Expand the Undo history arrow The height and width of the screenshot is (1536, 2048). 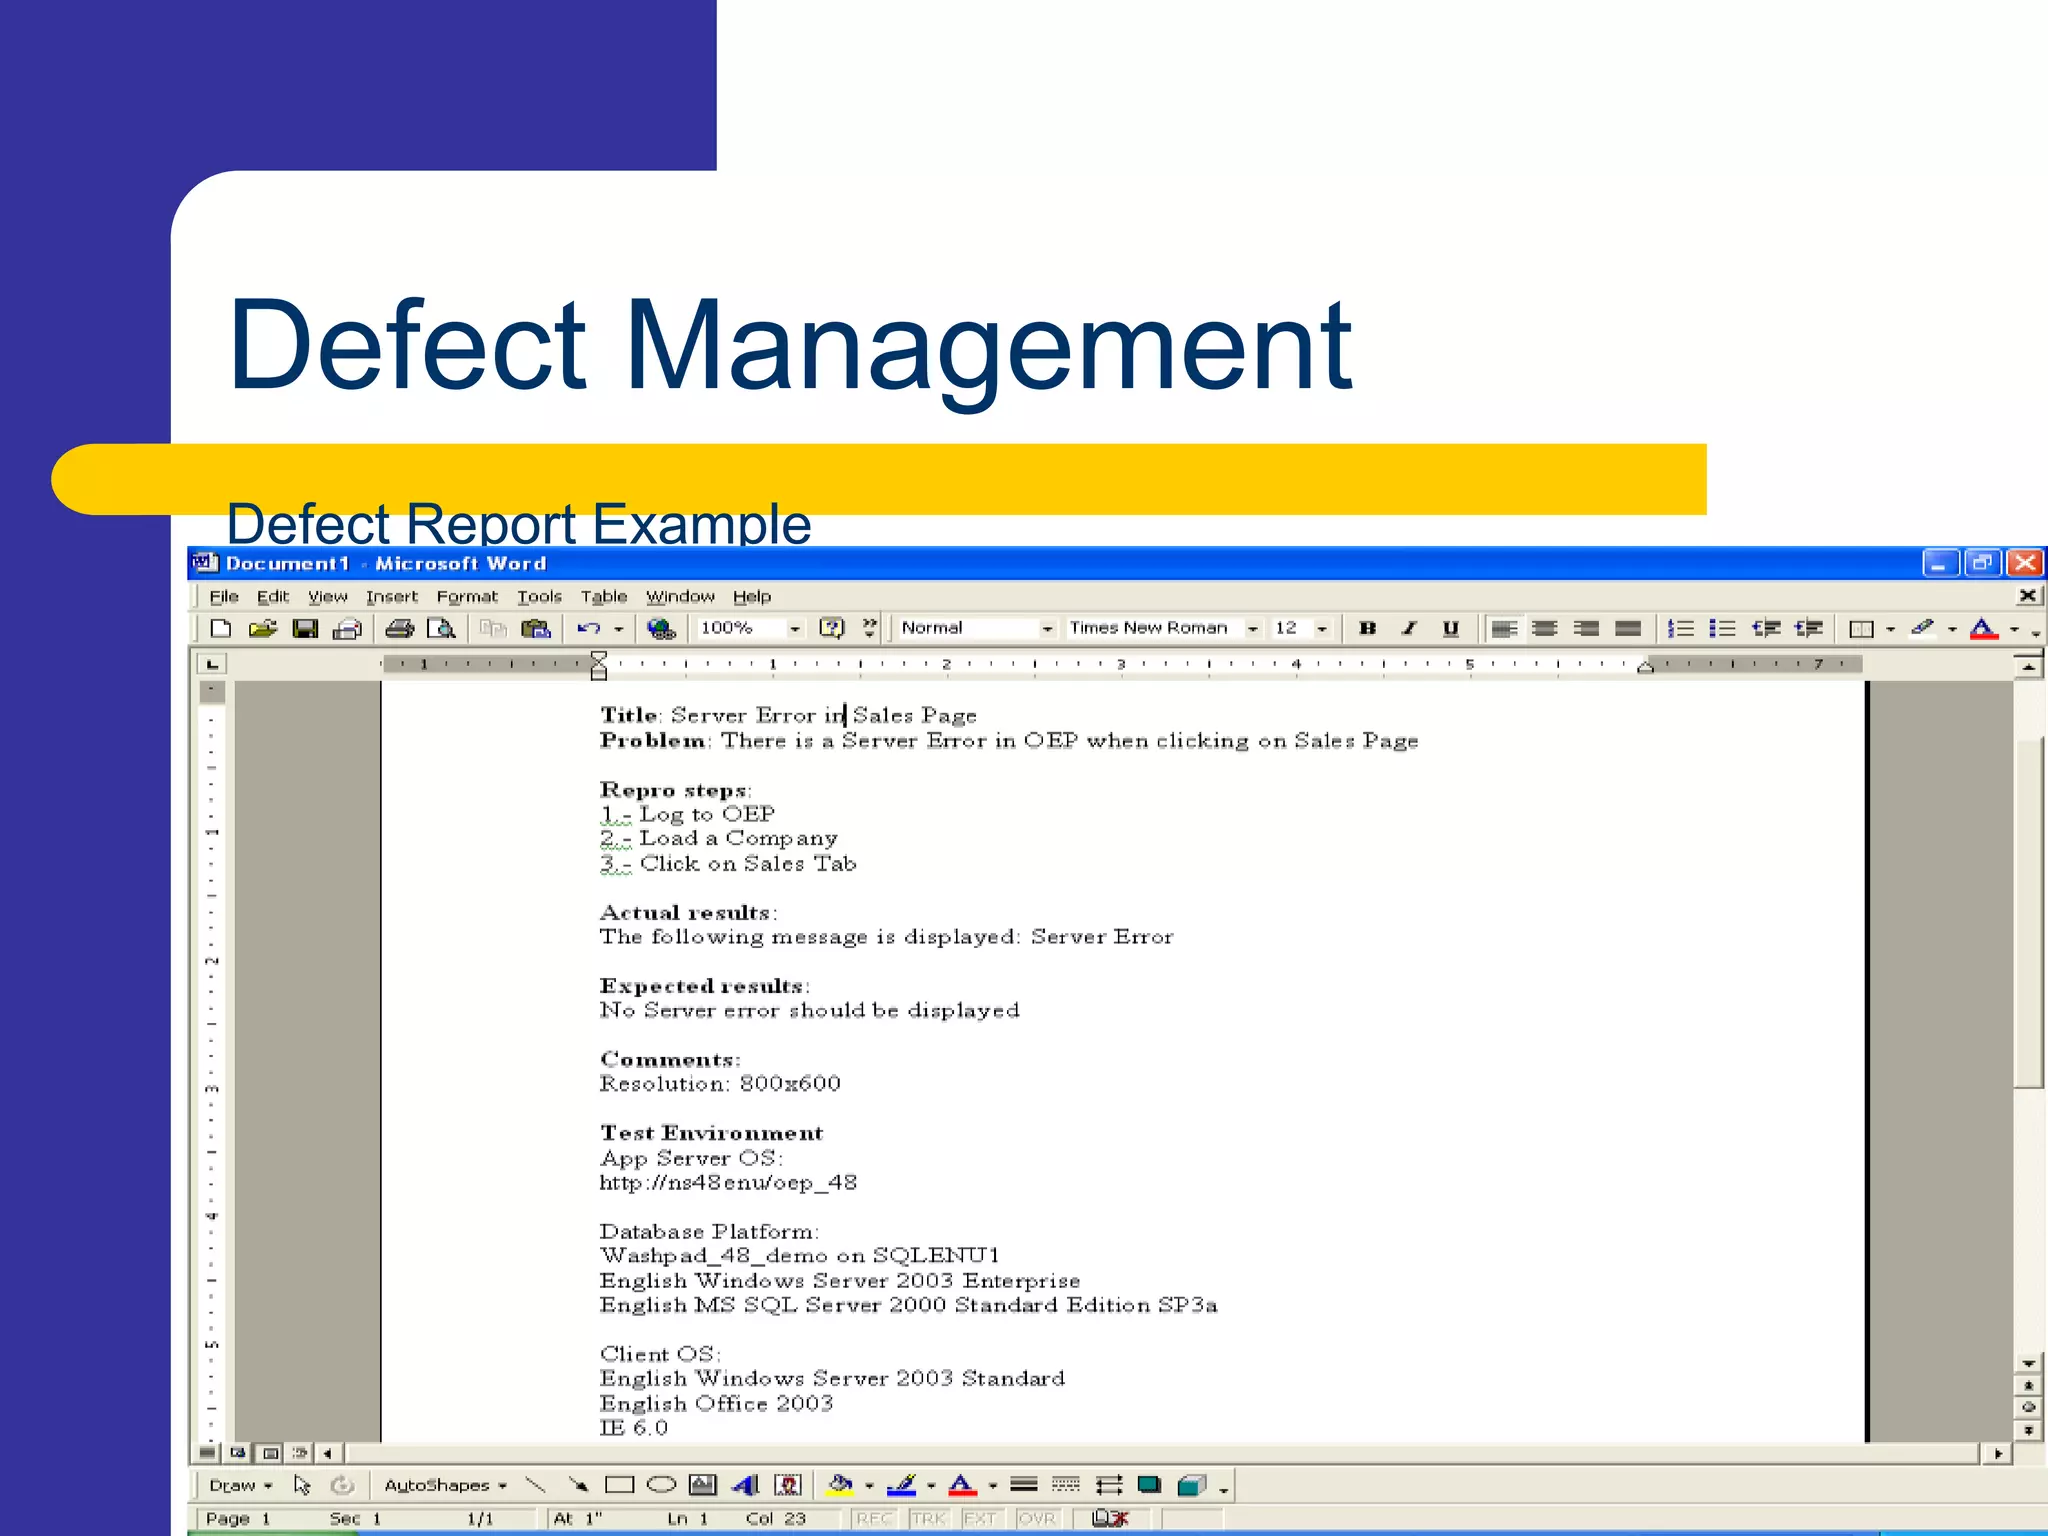coord(619,628)
